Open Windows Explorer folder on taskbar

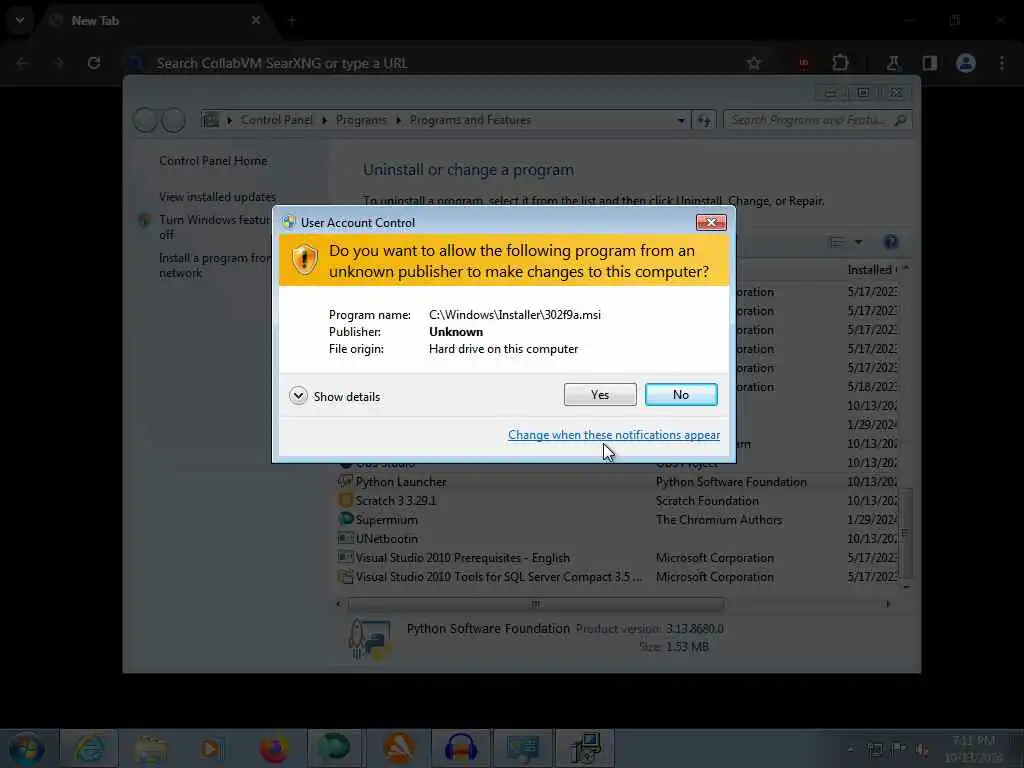coord(151,748)
